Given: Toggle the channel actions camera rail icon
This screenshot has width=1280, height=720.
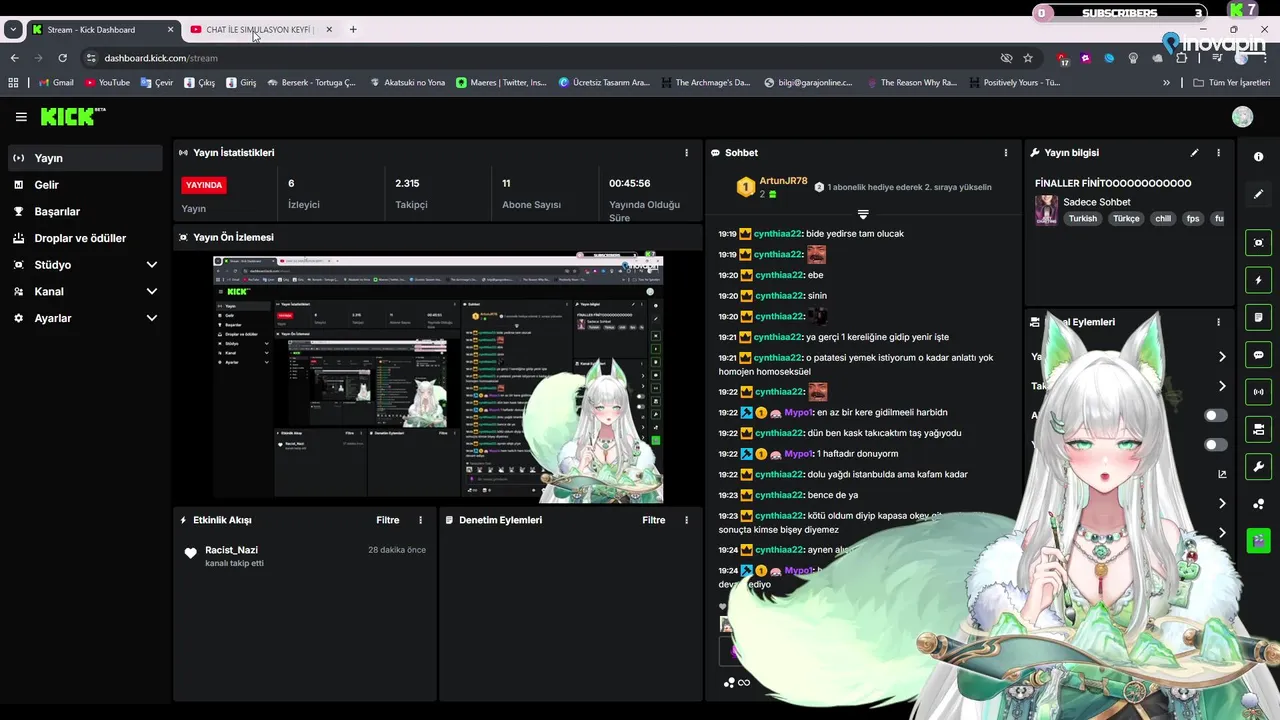Looking at the screenshot, I should click(x=1258, y=429).
